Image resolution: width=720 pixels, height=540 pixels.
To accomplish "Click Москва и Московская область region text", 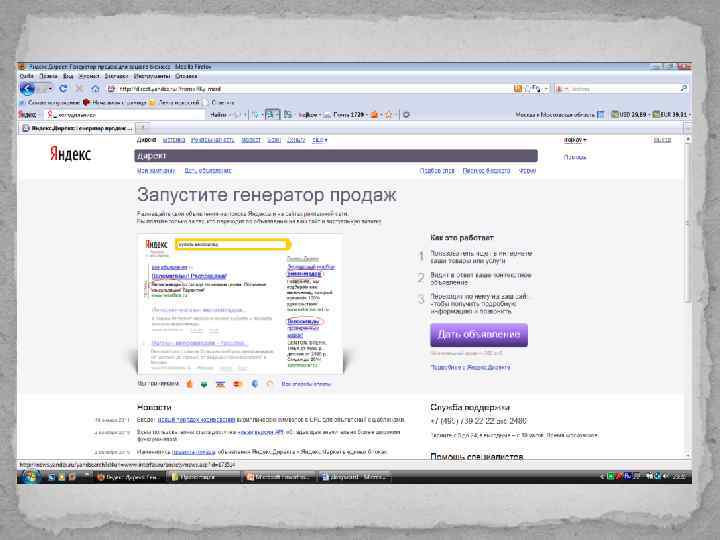I will pos(555,115).
